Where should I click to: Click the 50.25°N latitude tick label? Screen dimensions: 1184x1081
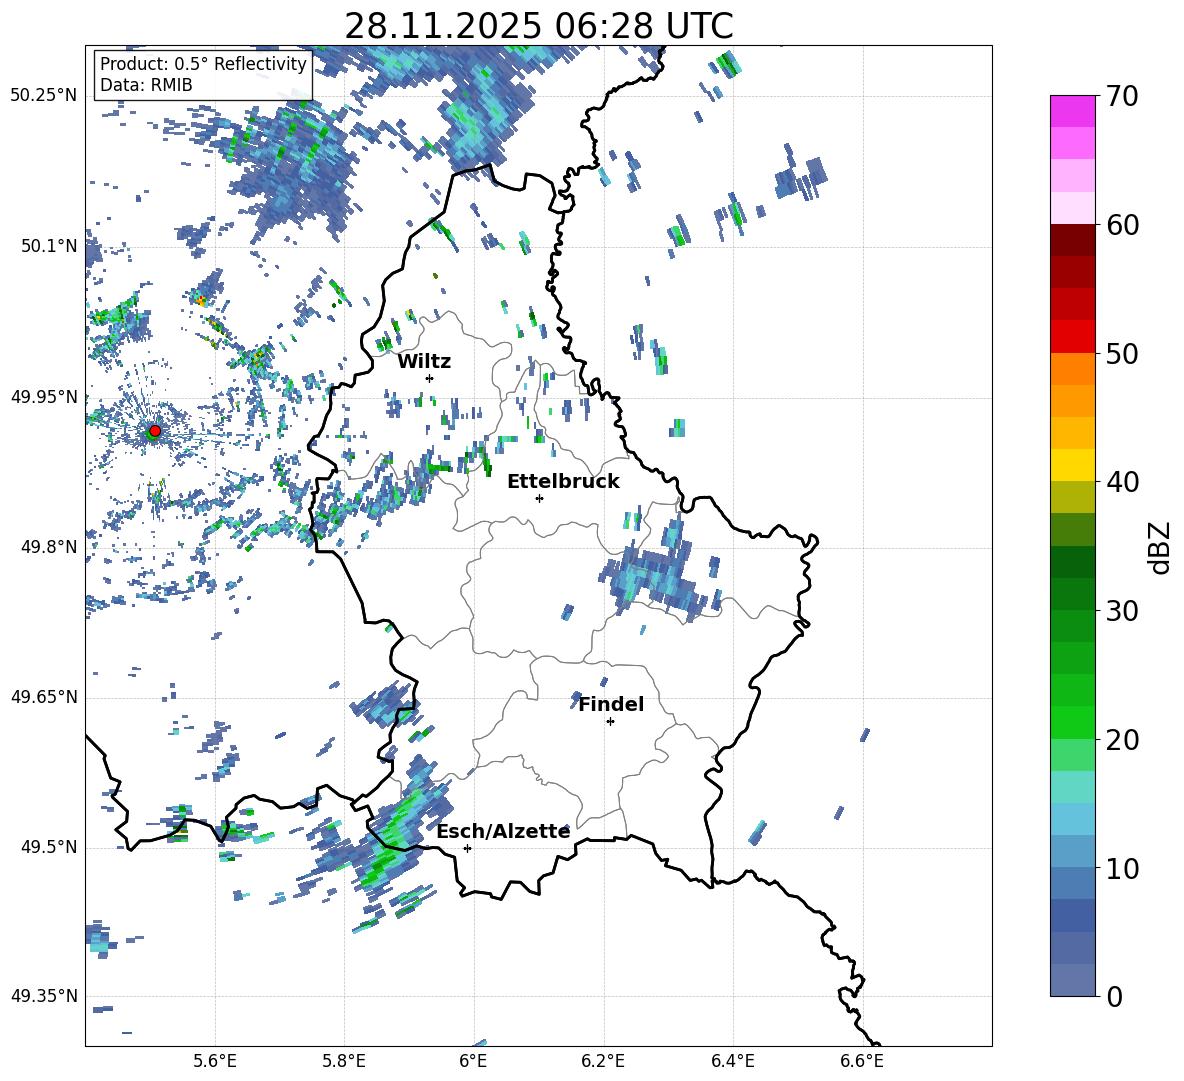44,96
